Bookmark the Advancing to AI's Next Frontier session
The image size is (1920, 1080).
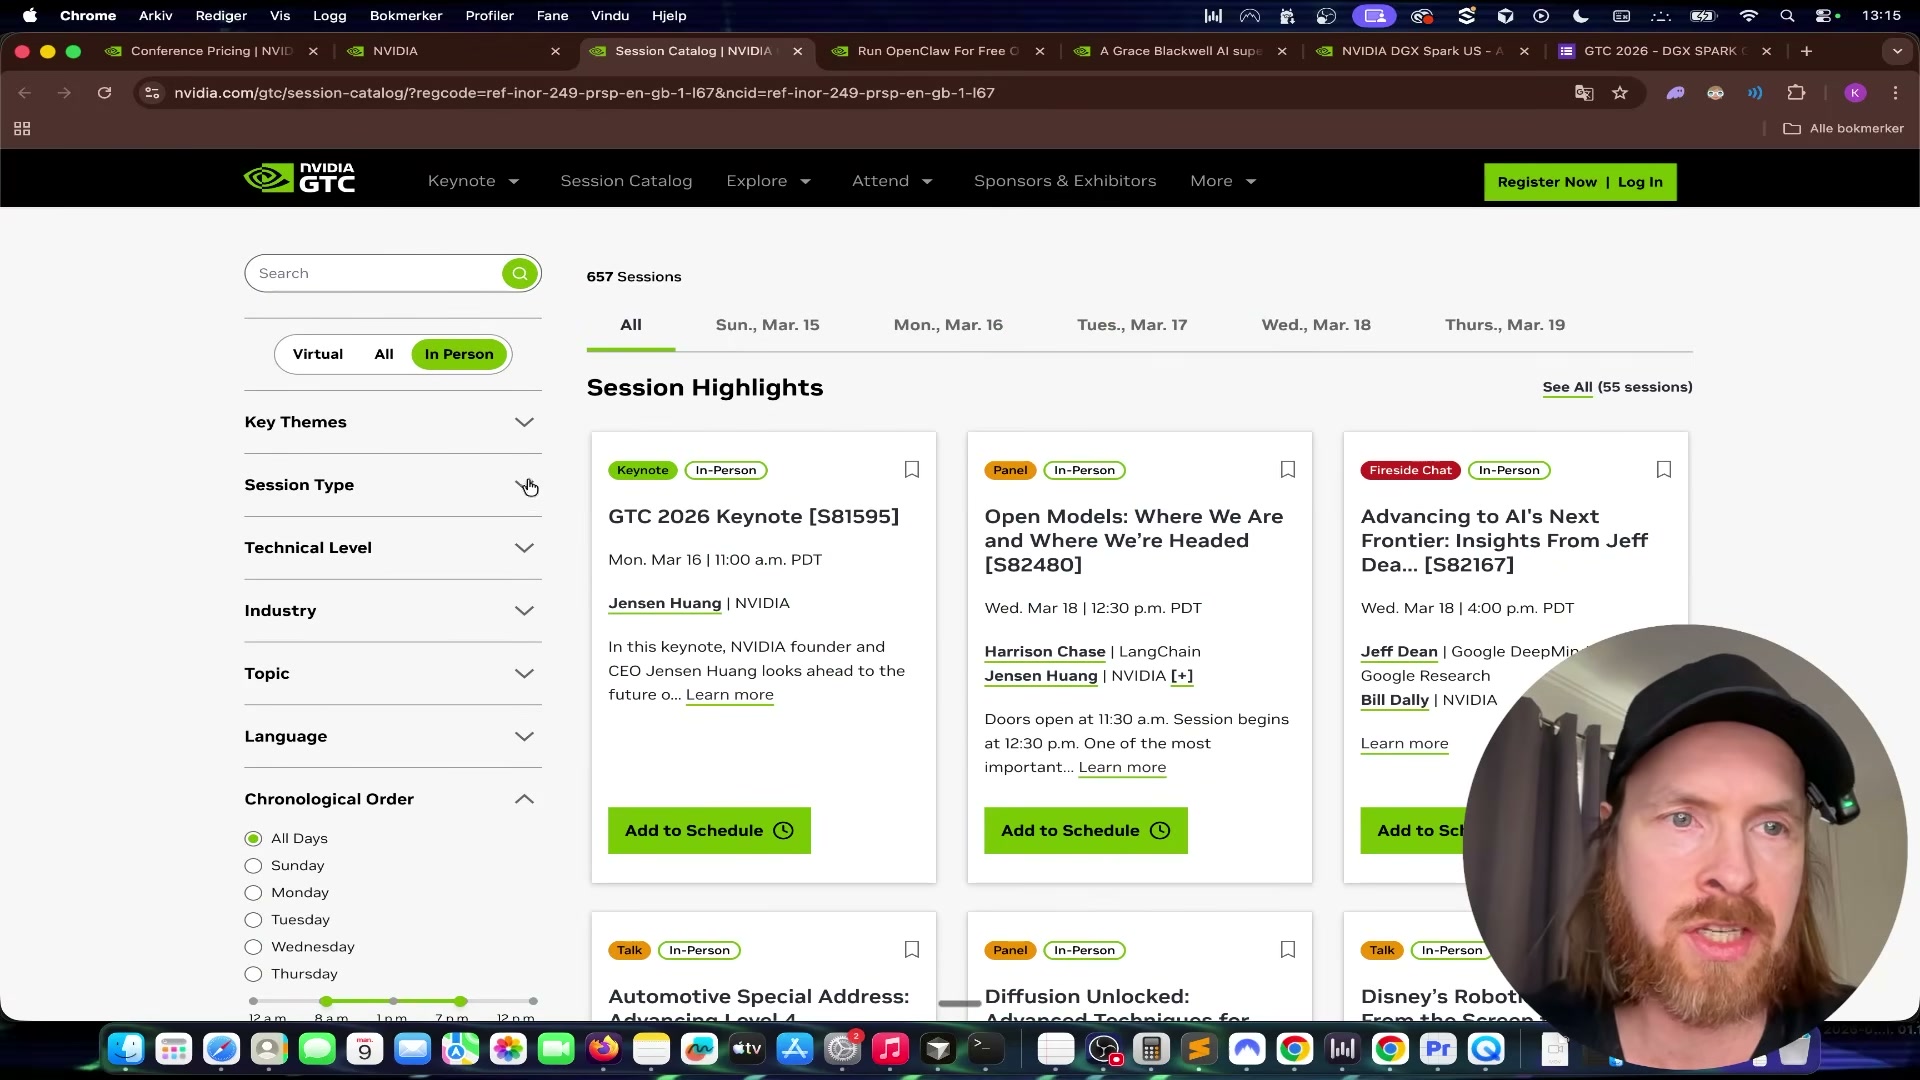(1664, 470)
